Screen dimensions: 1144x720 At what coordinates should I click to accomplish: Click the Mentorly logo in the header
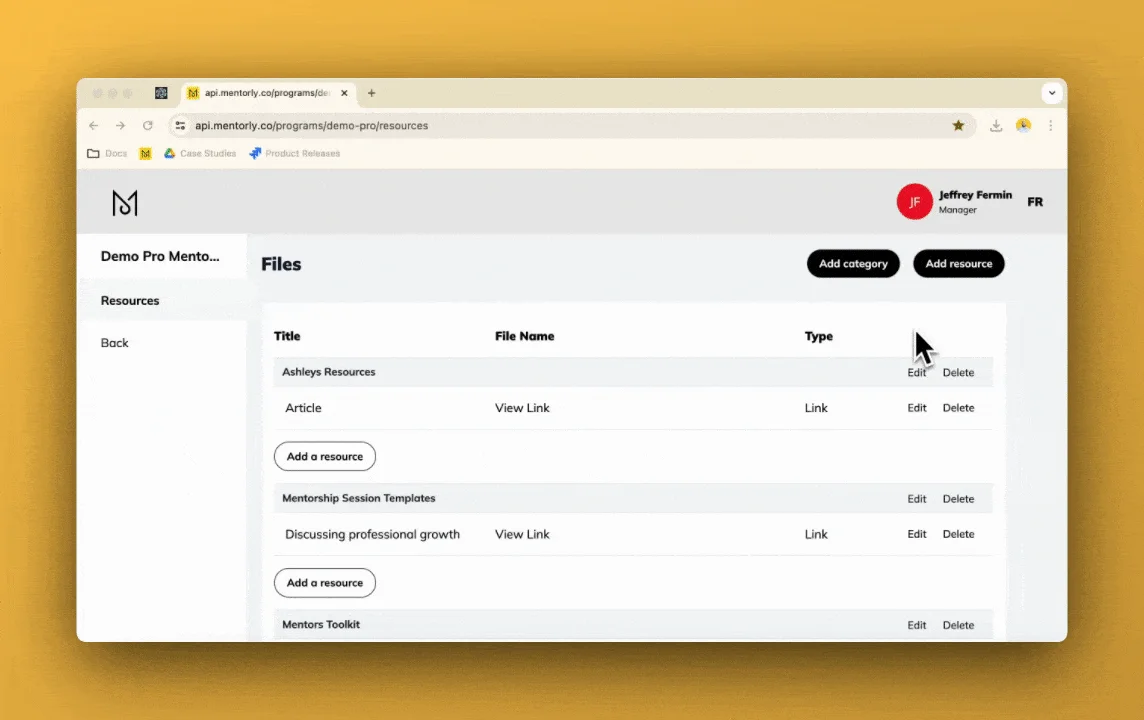click(125, 203)
